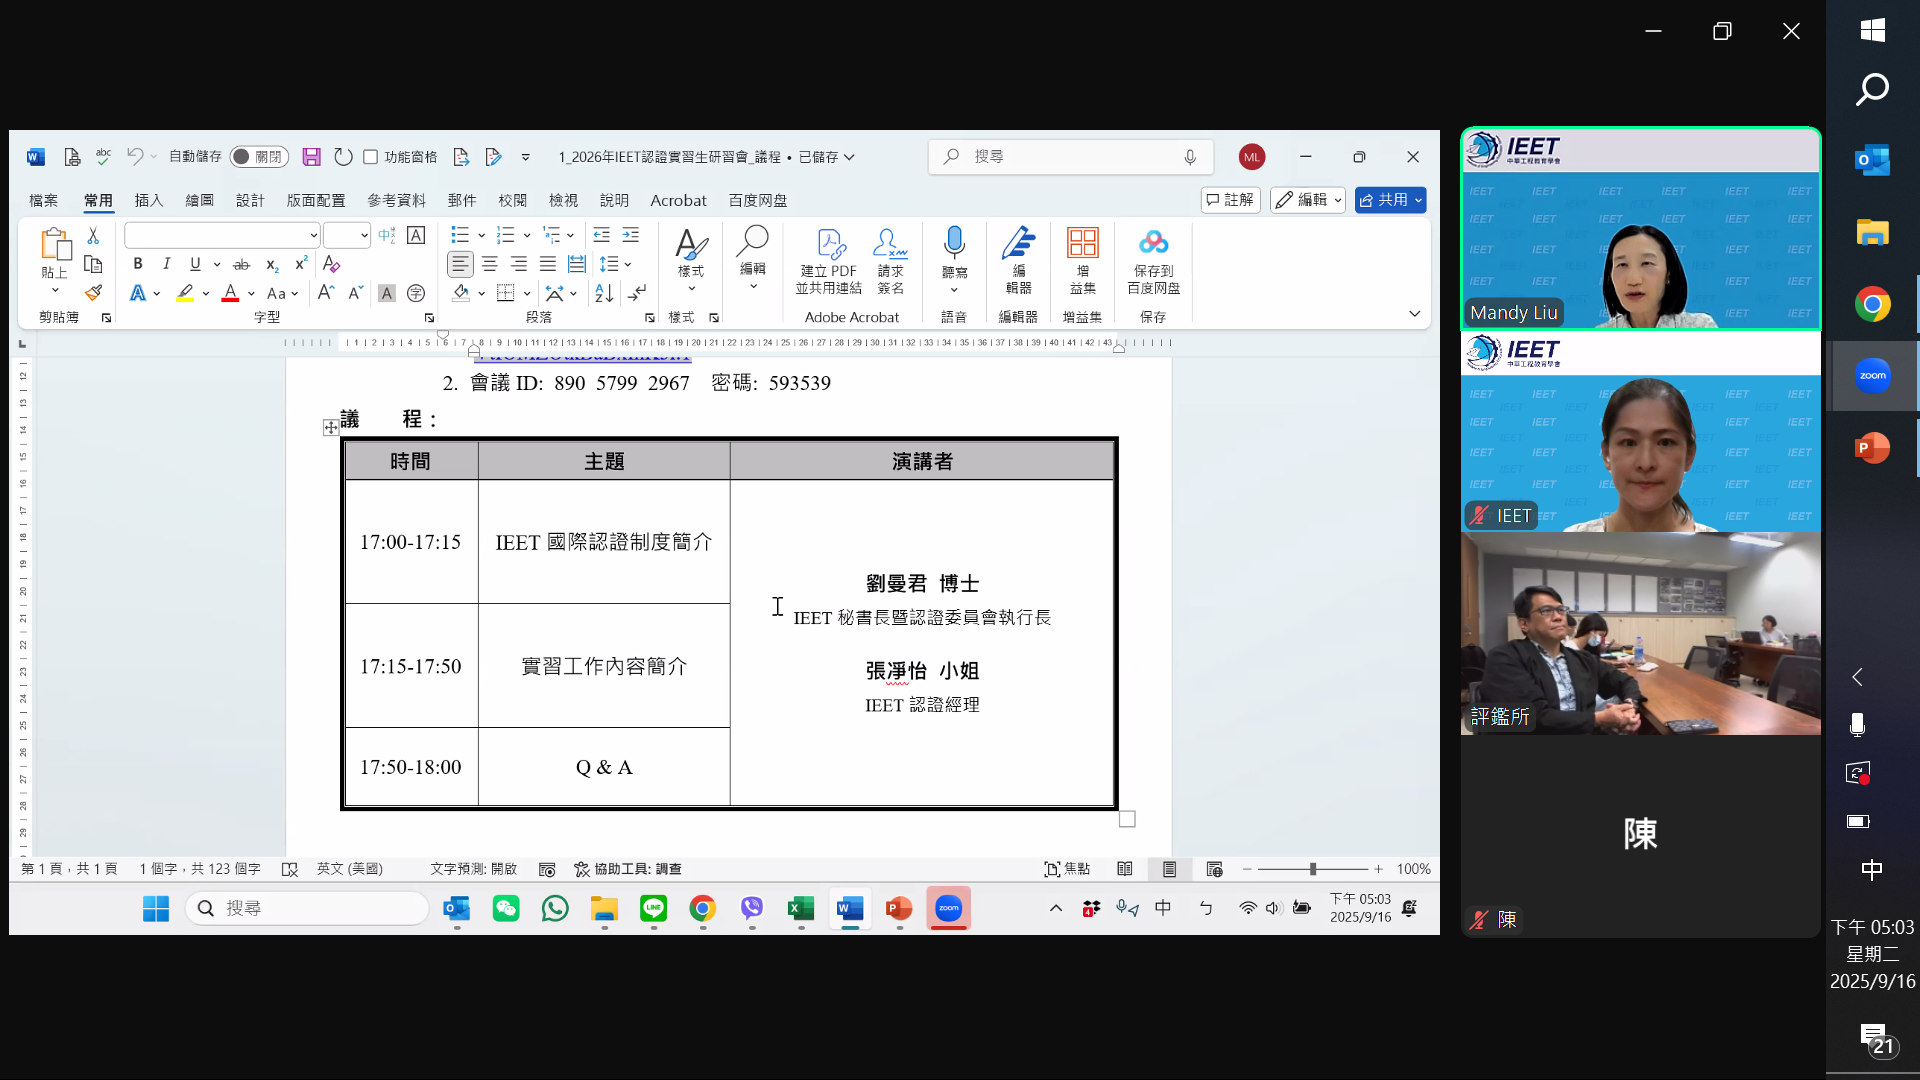Click the Comments button

pos(1230,200)
